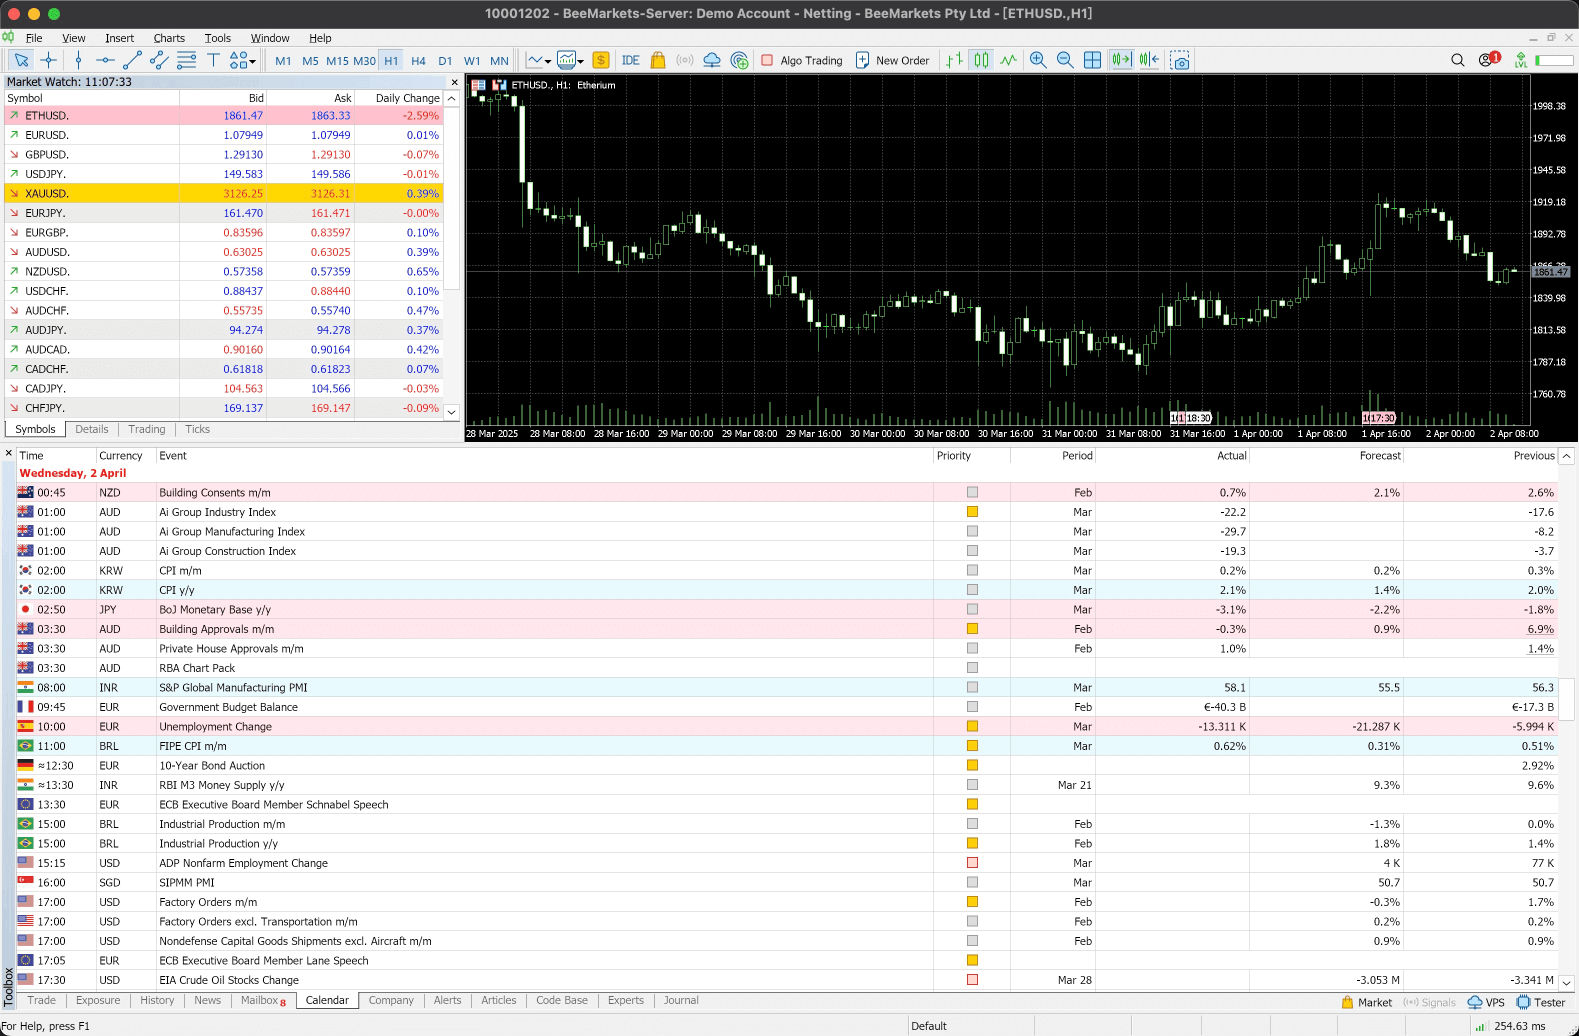Open the Charts menu
The width and height of the screenshot is (1579, 1036).
169,38
